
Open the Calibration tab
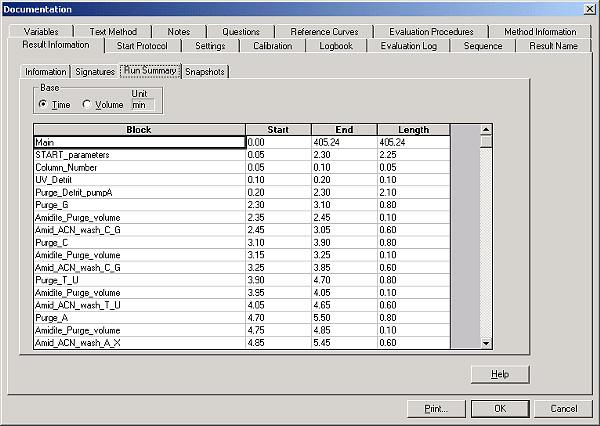272,46
